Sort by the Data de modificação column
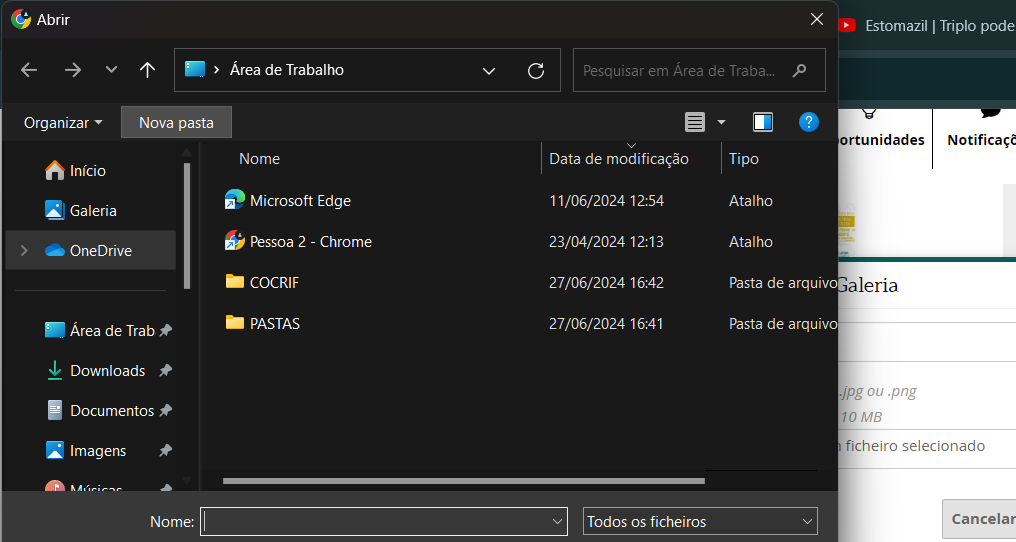This screenshot has height=542, width=1016. (x=619, y=159)
